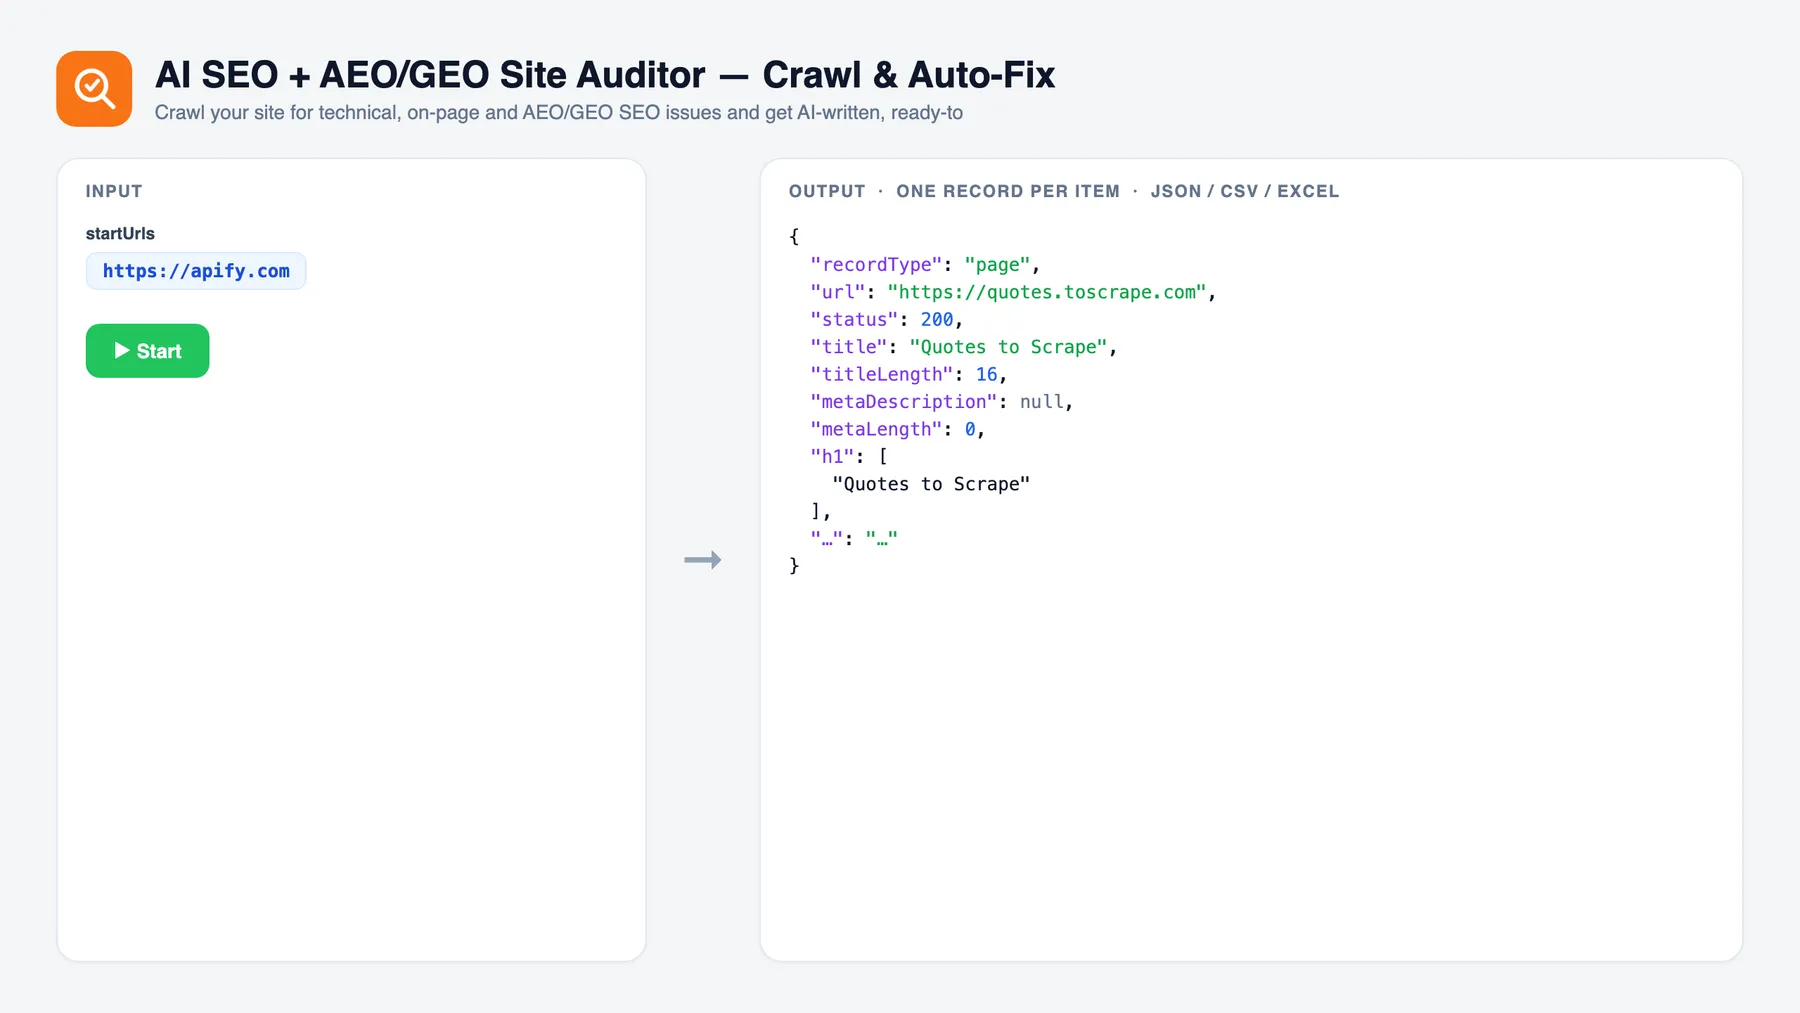Click the h1 array value "Quotes to Scrape"
Image resolution: width=1800 pixels, height=1013 pixels.
931,484
